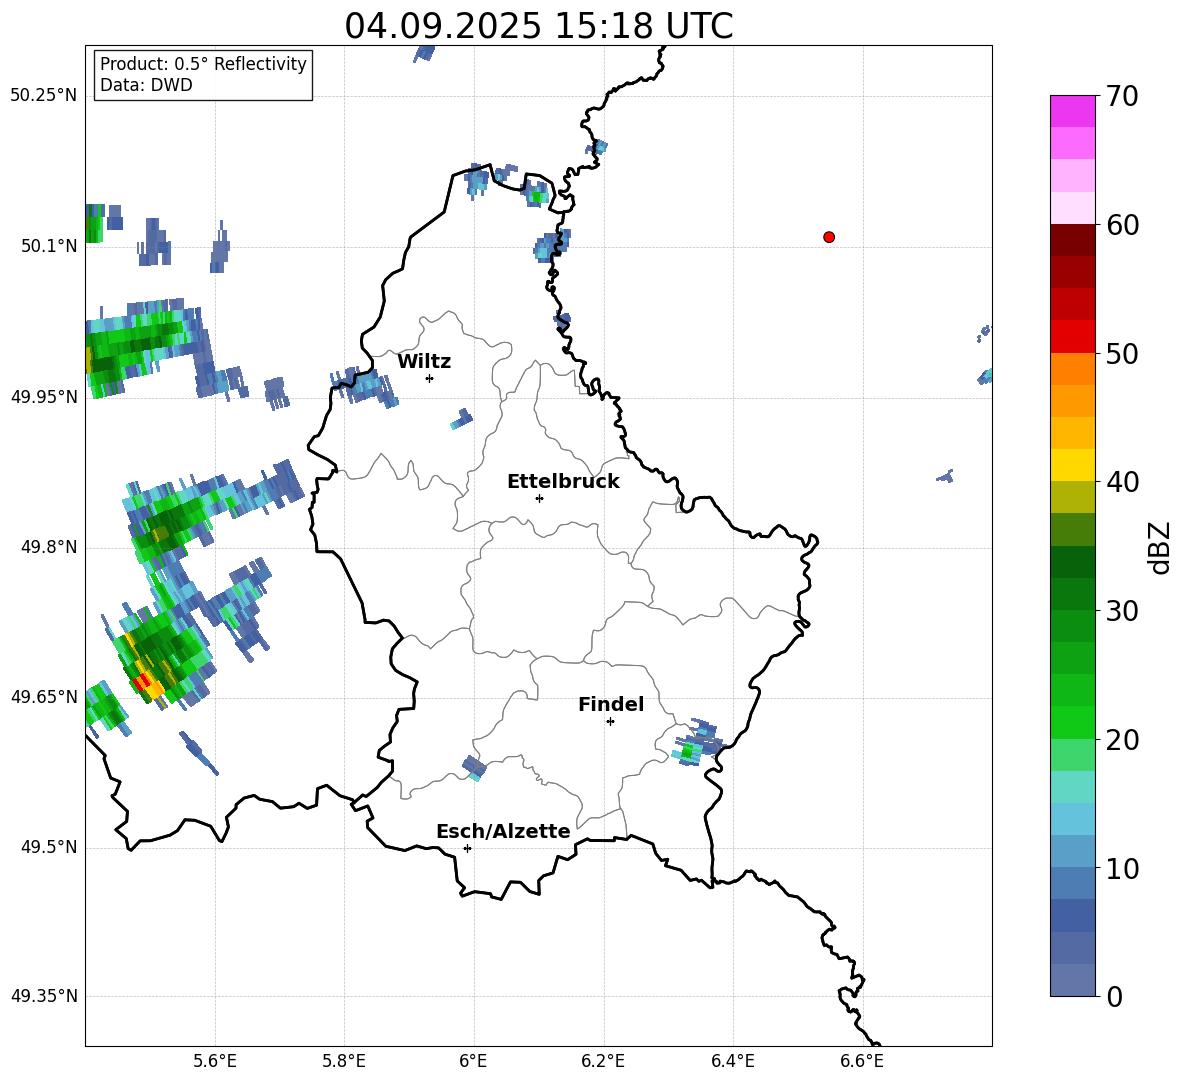Click the 30 tick on colorbar
This screenshot has height=1081, width=1184.
[1122, 611]
